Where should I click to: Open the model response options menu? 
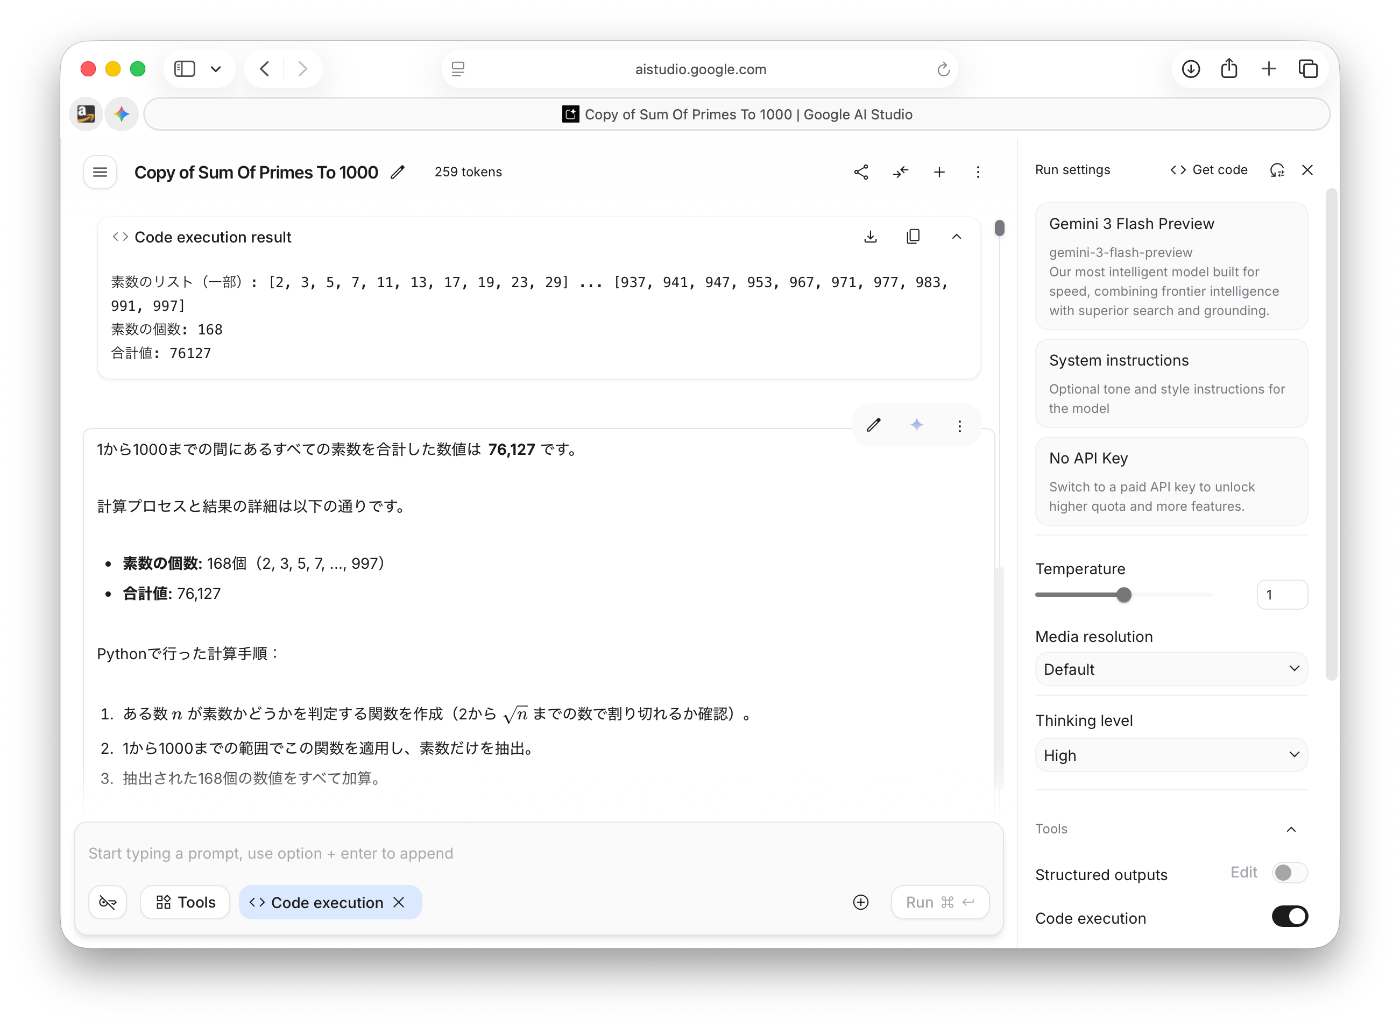[x=959, y=424]
